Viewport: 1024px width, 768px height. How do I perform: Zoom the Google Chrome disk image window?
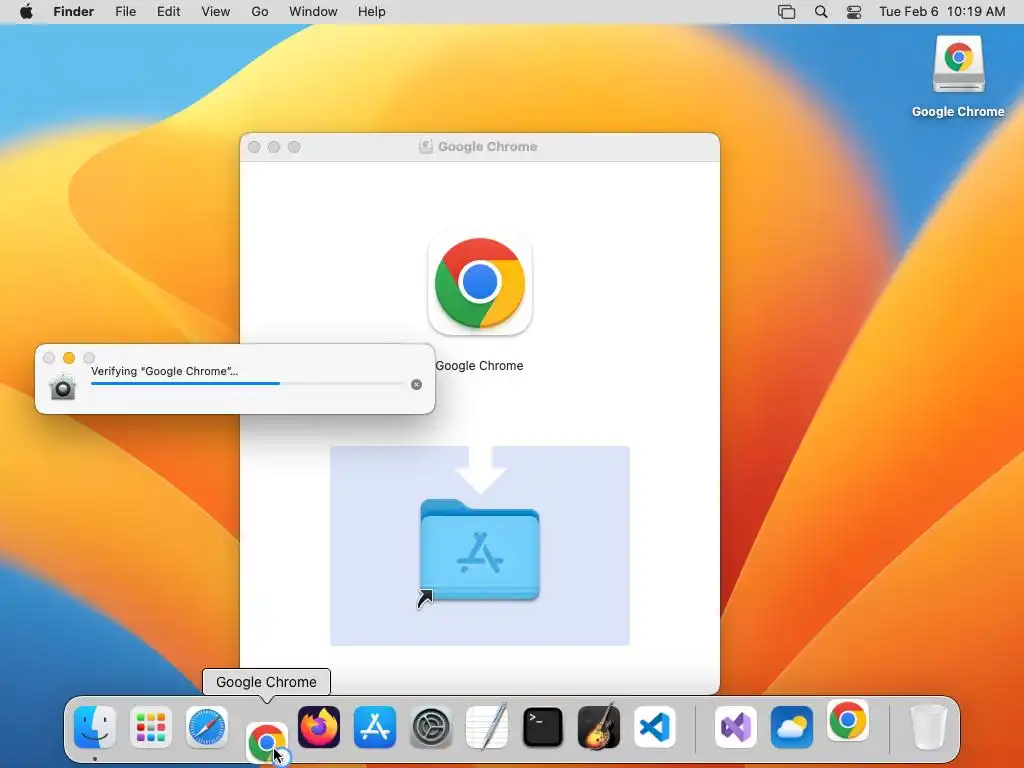tap(295, 147)
